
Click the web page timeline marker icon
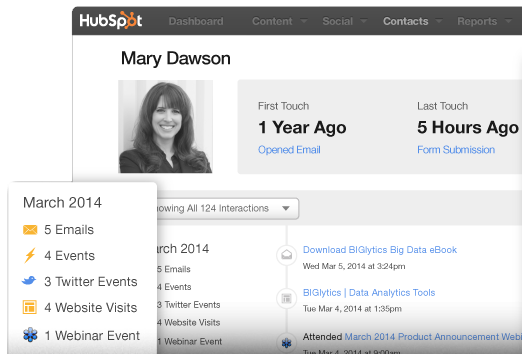pyautogui.click(x=287, y=298)
